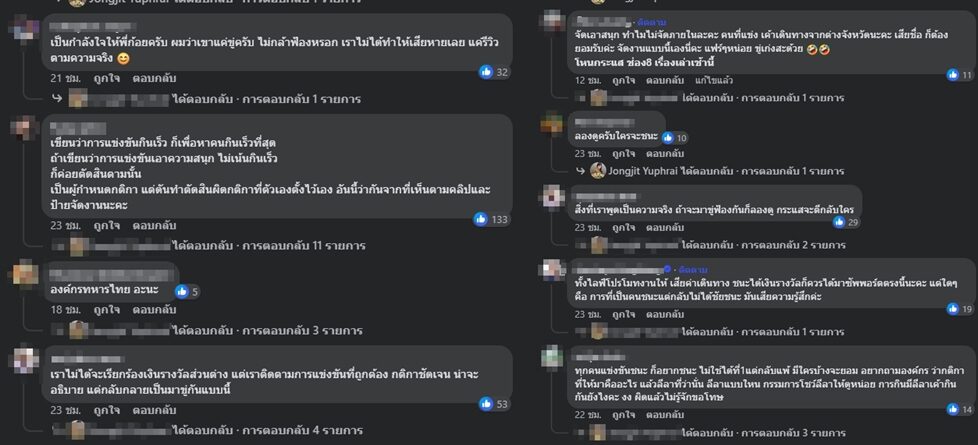Click the like reaction icon showing 53
The image size is (978, 445).
pos(486,404)
